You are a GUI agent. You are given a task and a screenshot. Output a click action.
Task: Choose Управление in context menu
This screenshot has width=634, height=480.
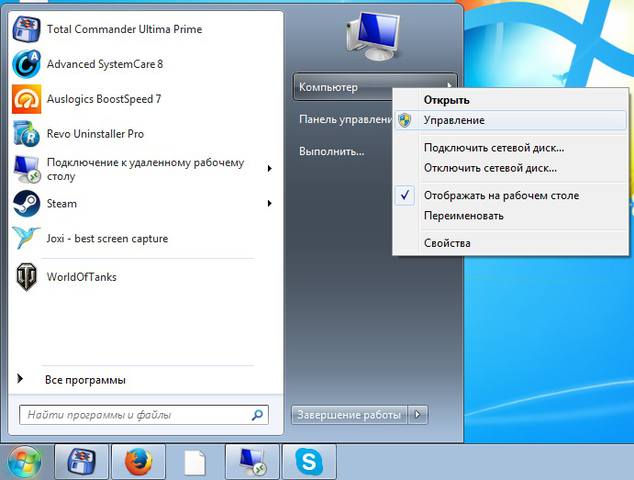(x=511, y=121)
